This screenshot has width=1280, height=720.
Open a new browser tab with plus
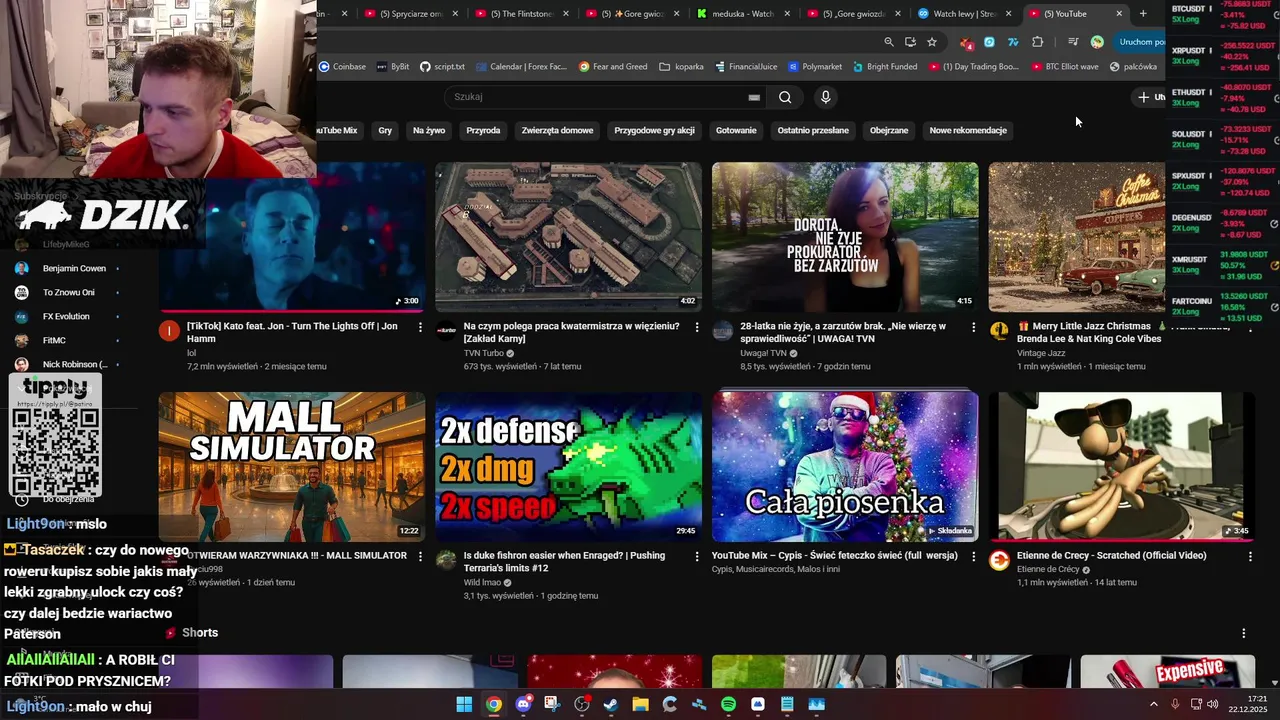1143,14
